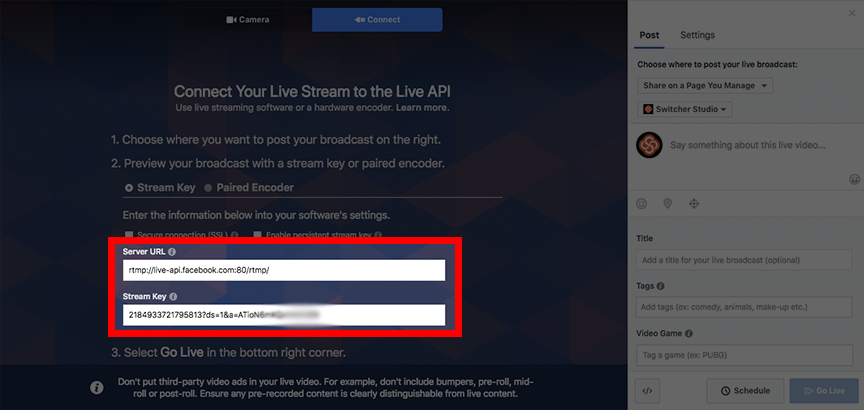Click the Schedule button
Viewport: 864px width, 410px height.
[746, 391]
